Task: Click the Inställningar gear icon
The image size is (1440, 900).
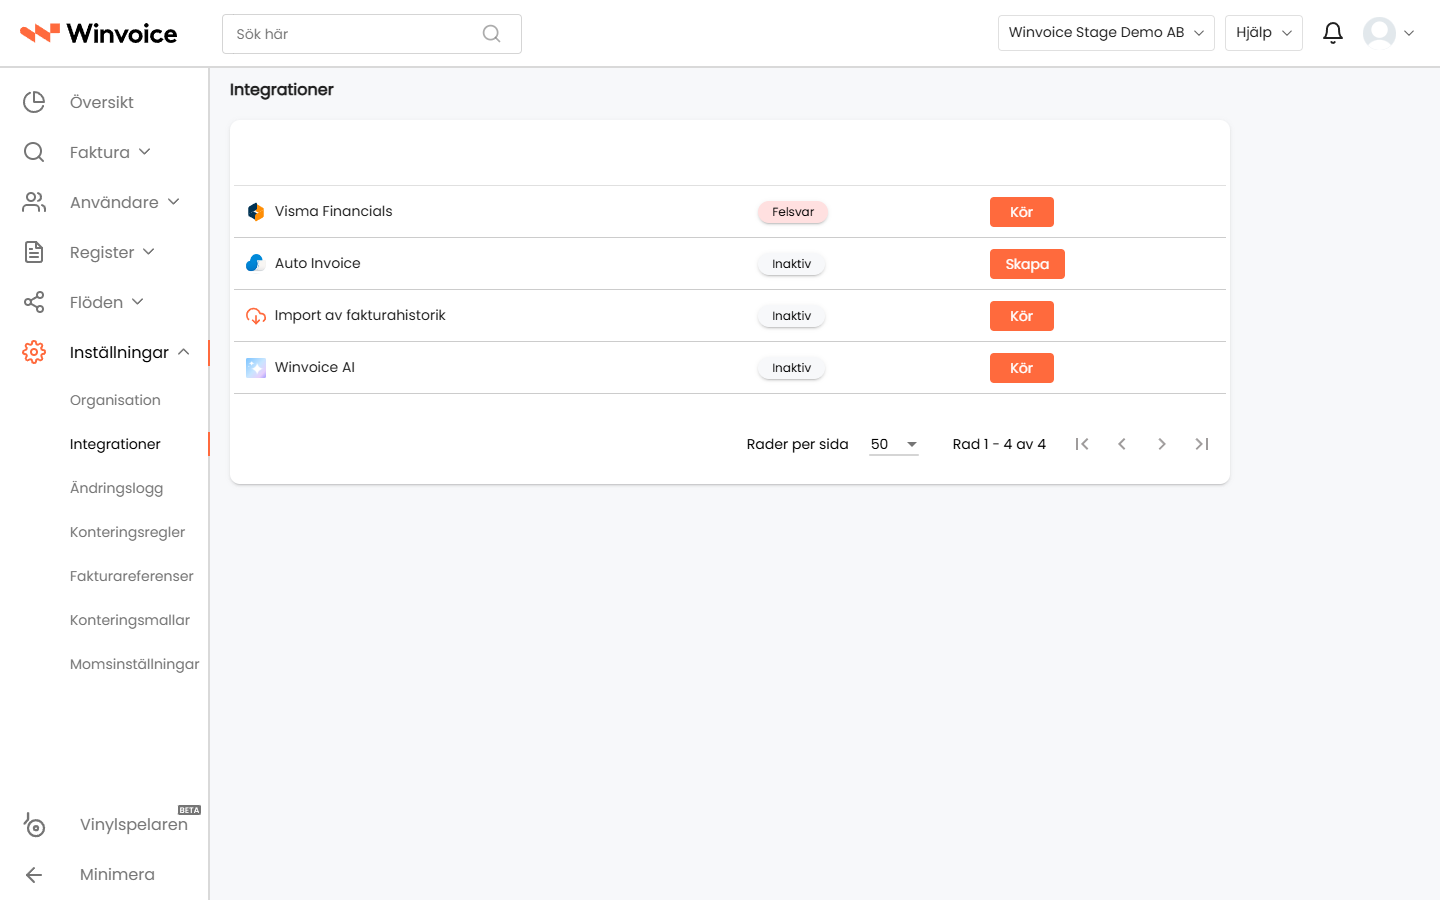Action: coord(34,352)
